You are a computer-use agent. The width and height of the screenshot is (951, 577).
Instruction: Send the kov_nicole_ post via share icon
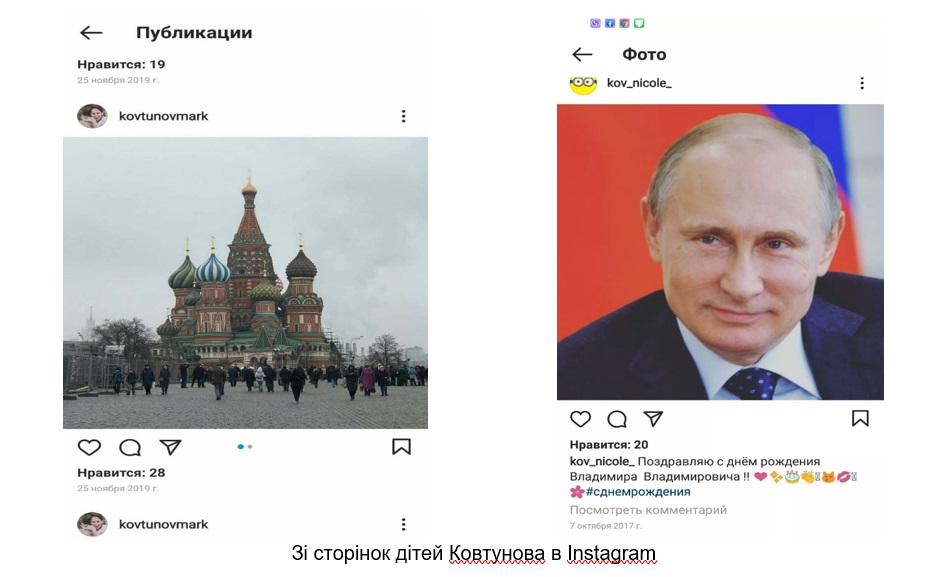[653, 419]
